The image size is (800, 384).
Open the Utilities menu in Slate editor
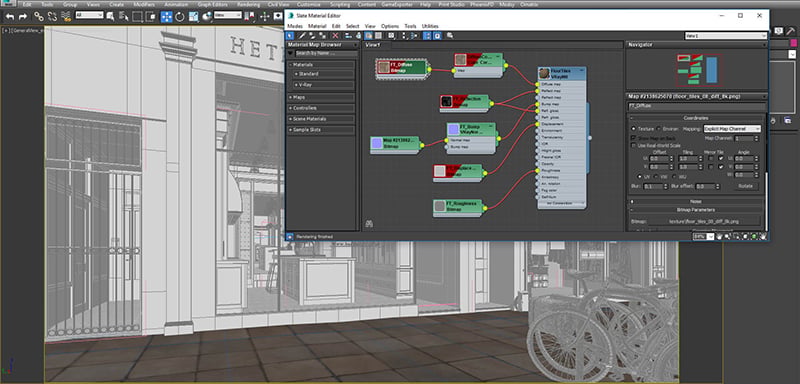[x=430, y=26]
